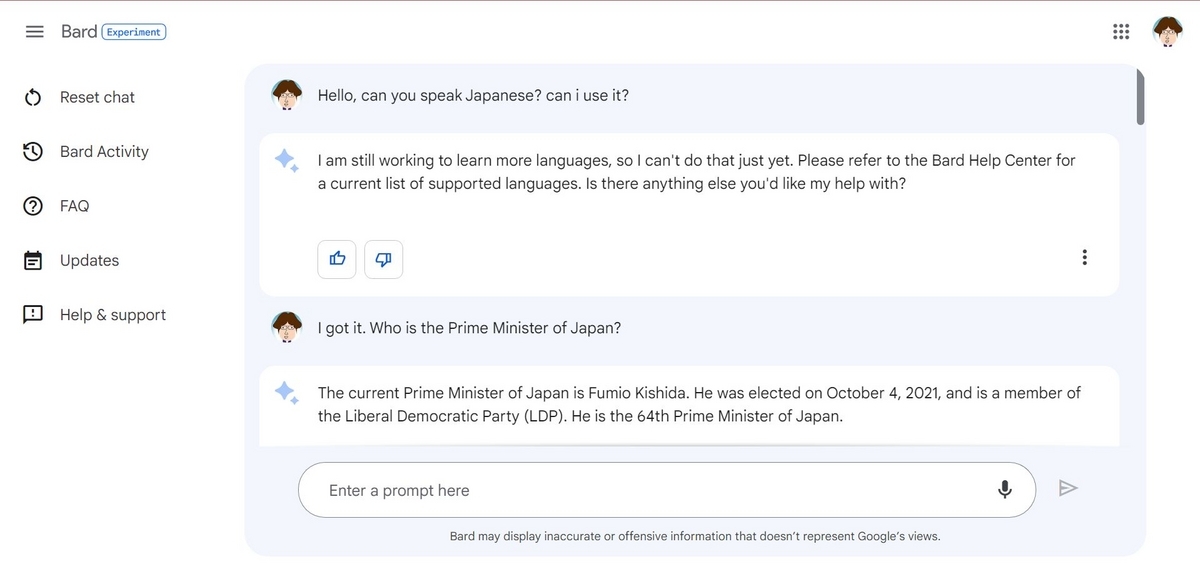Click the Updates calendar icon
This screenshot has height=574, width=1200.
[x=33, y=260]
